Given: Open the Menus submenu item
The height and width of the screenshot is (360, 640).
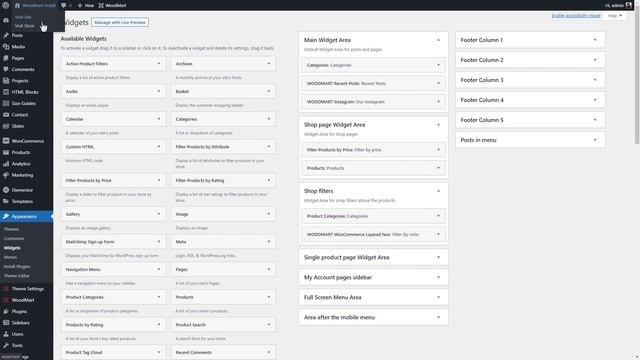Looking at the screenshot, I should coord(11,258).
